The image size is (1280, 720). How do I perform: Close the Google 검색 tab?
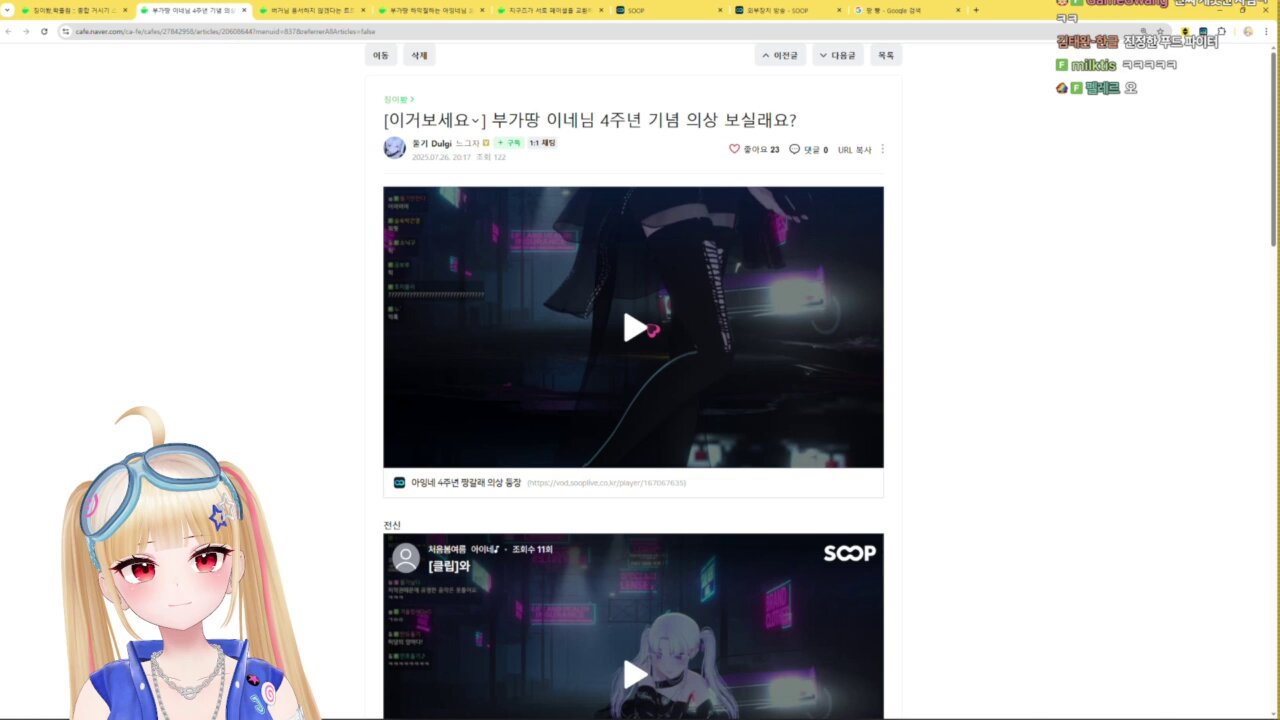click(x=957, y=10)
